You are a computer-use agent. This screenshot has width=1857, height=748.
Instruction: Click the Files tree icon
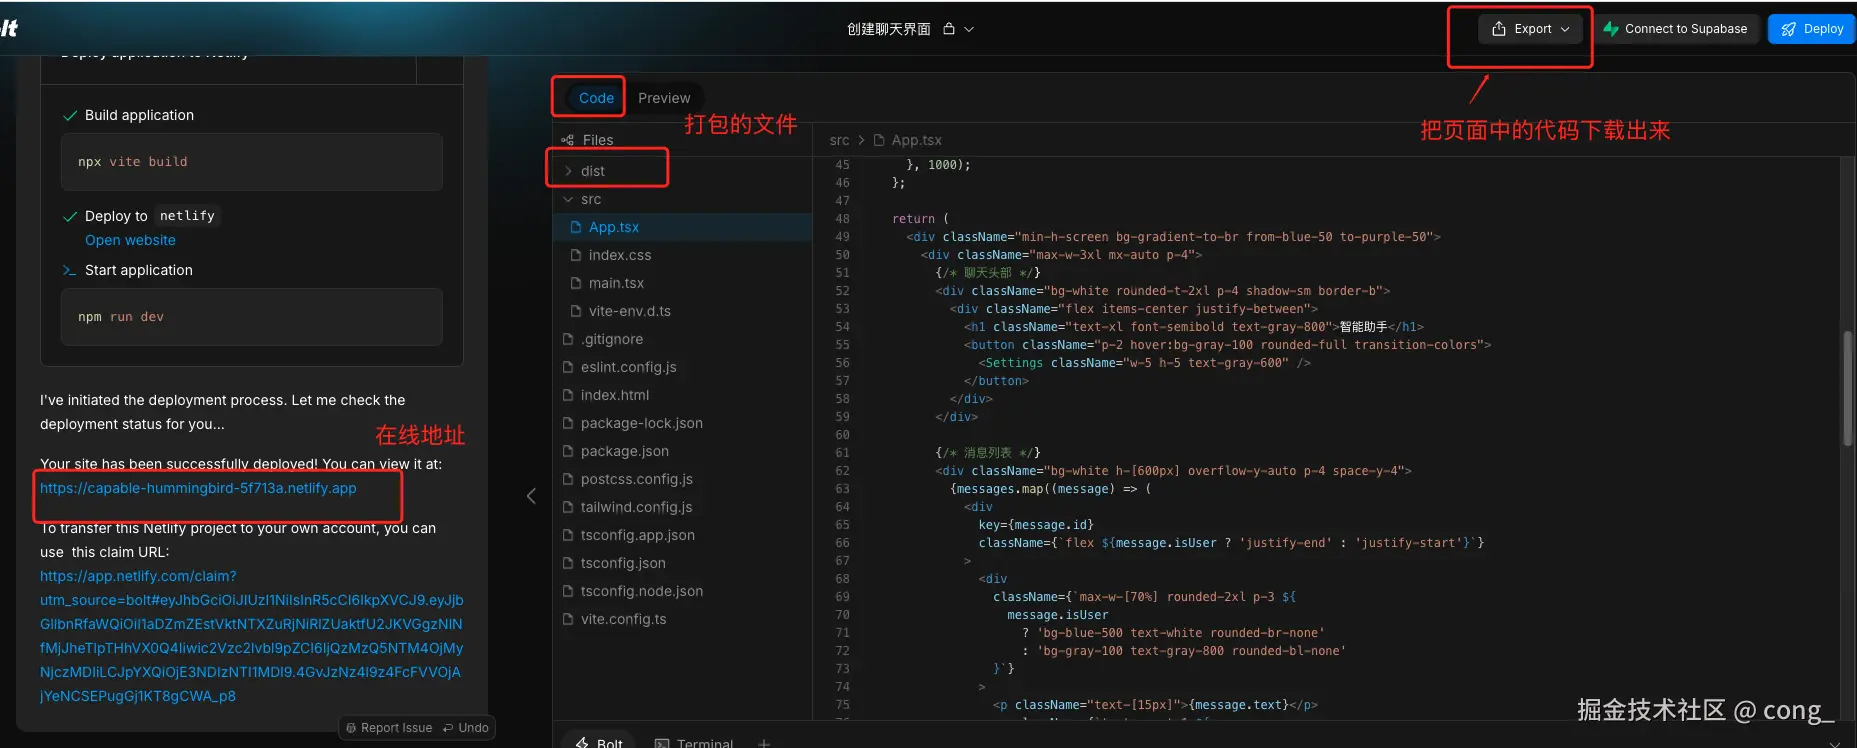click(568, 140)
